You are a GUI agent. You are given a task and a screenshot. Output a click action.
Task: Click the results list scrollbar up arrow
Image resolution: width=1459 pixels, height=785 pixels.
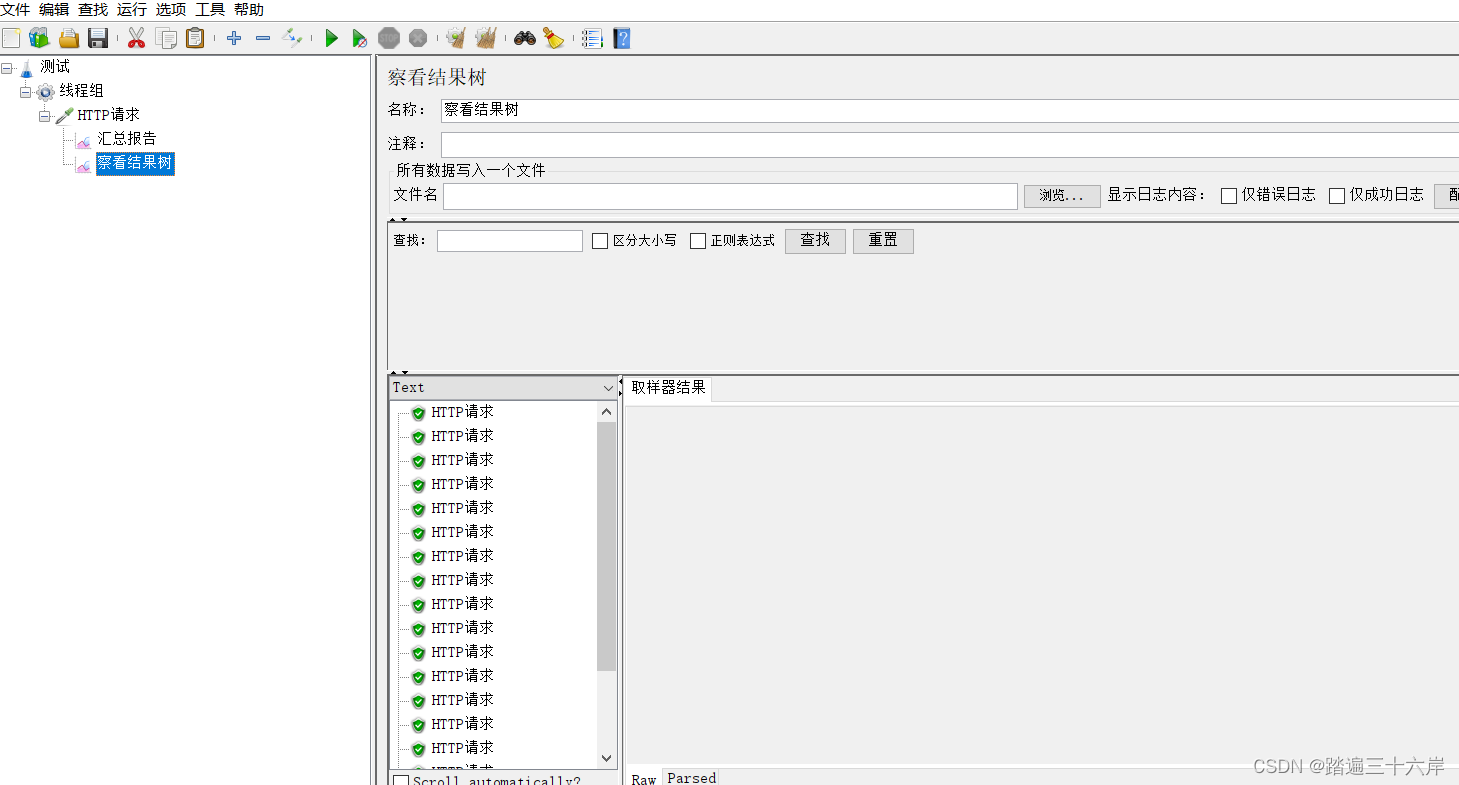tap(607, 412)
